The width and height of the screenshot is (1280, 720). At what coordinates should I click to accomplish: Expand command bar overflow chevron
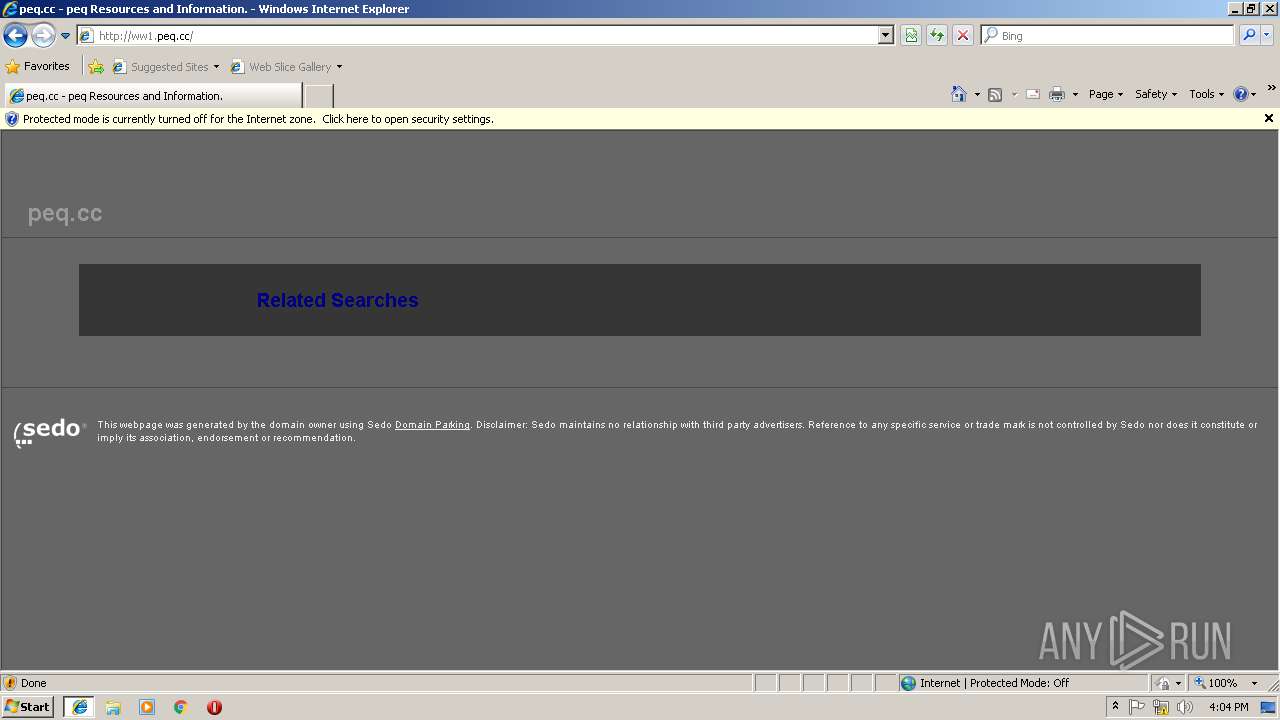point(1271,88)
